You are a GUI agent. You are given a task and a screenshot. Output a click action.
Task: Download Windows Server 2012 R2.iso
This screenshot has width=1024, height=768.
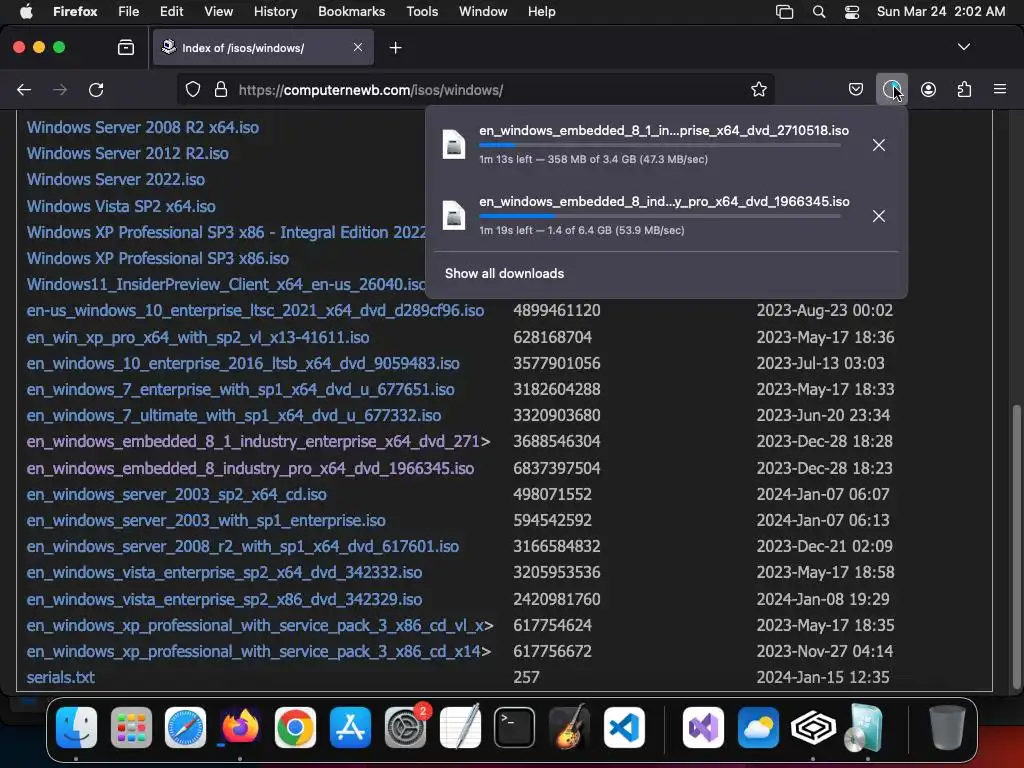(x=127, y=153)
